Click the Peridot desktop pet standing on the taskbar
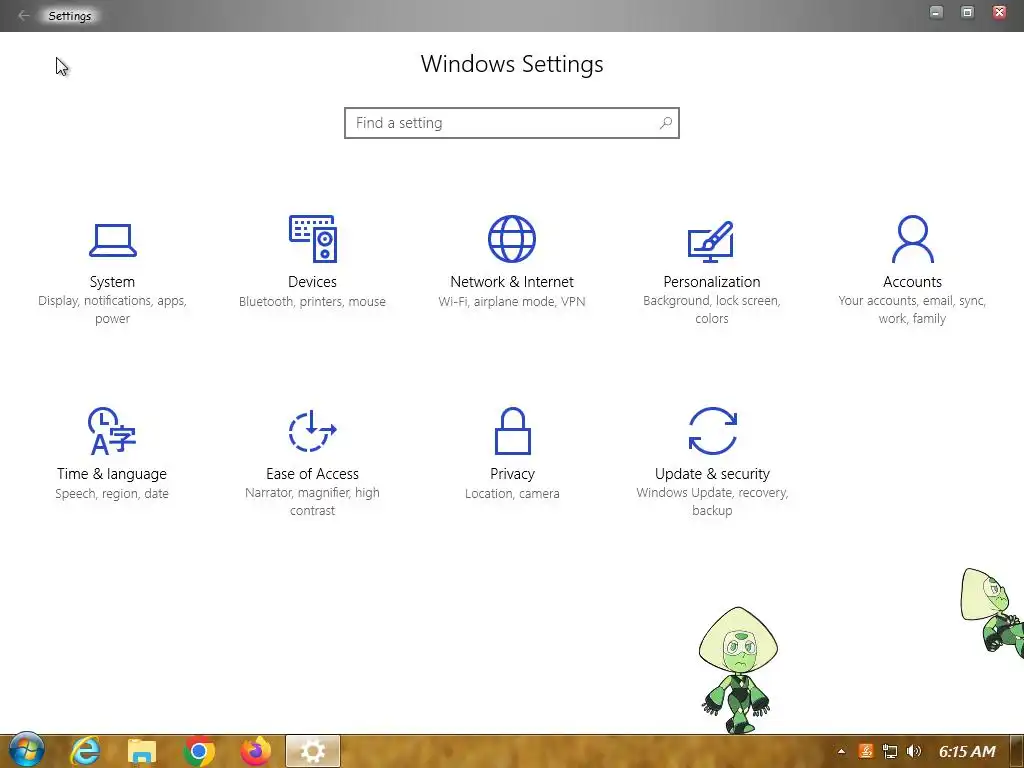1024x768 pixels. tap(738, 670)
